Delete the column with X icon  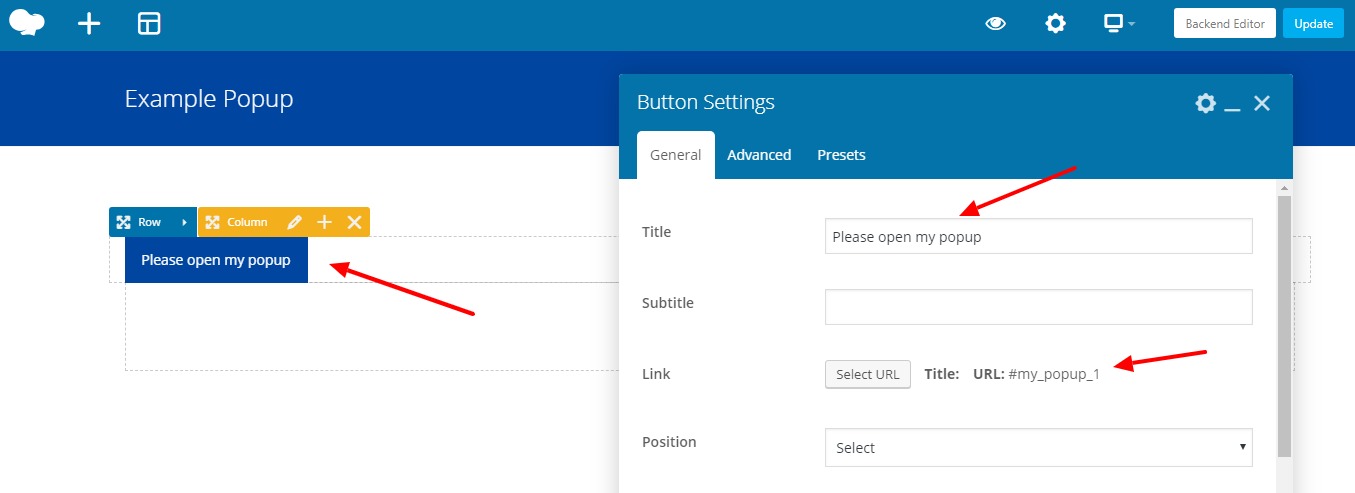(x=354, y=222)
